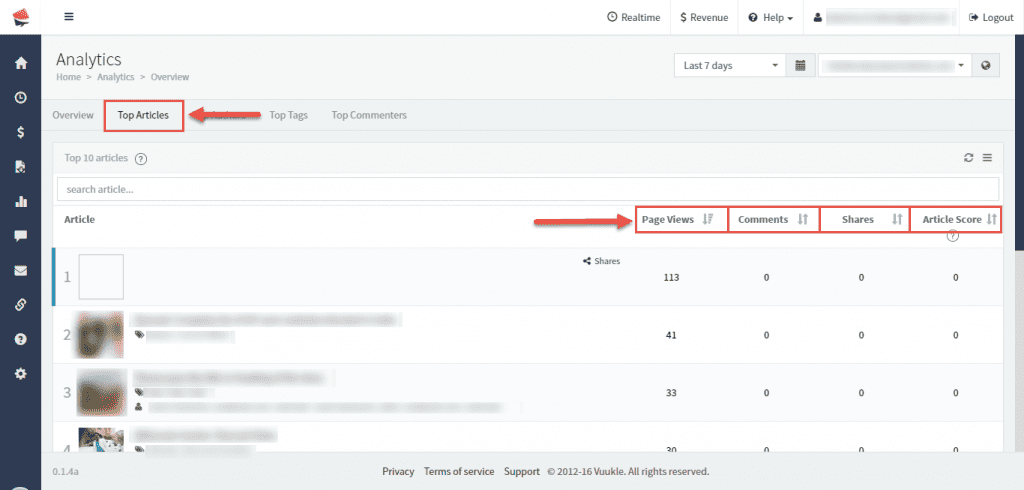Click the dollar sign sidebar icon
Image resolution: width=1024 pixels, height=490 pixels.
(20, 132)
